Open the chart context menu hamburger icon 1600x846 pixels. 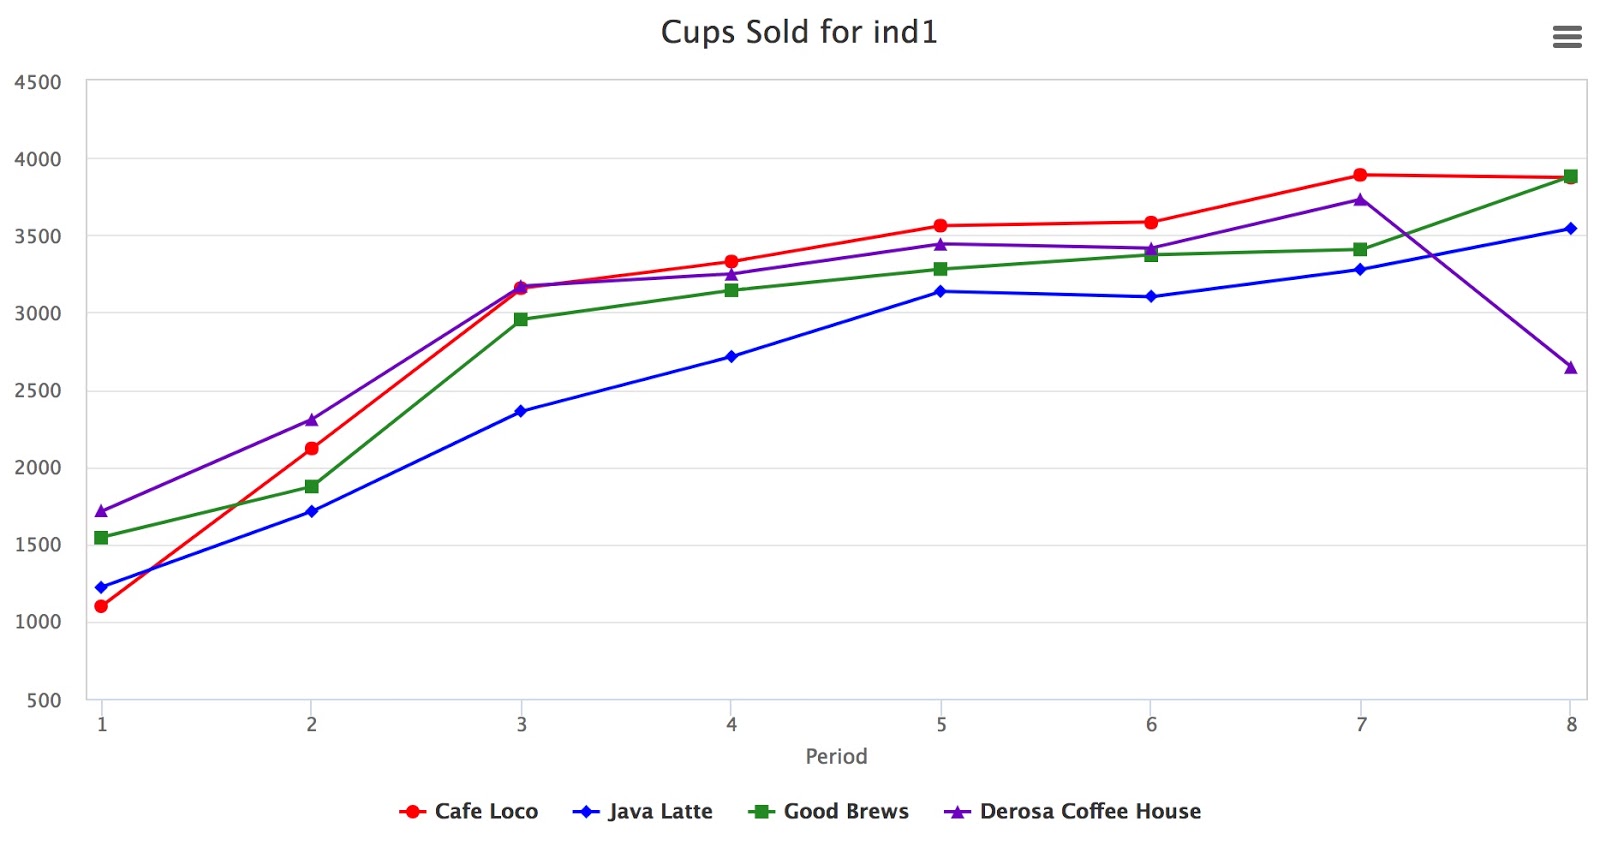[x=1567, y=37]
